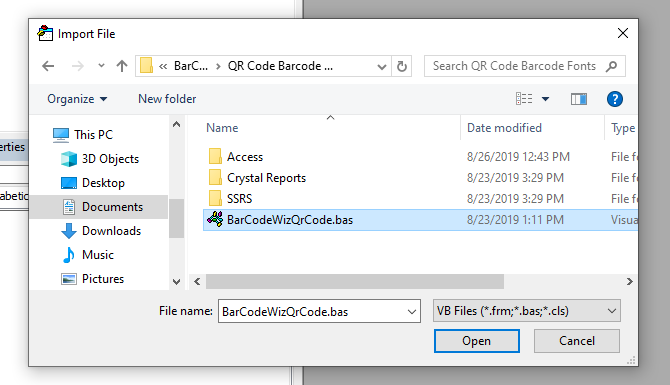Image resolution: width=670 pixels, height=385 pixels.
Task: Click the change view layout icon
Action: coord(524,99)
